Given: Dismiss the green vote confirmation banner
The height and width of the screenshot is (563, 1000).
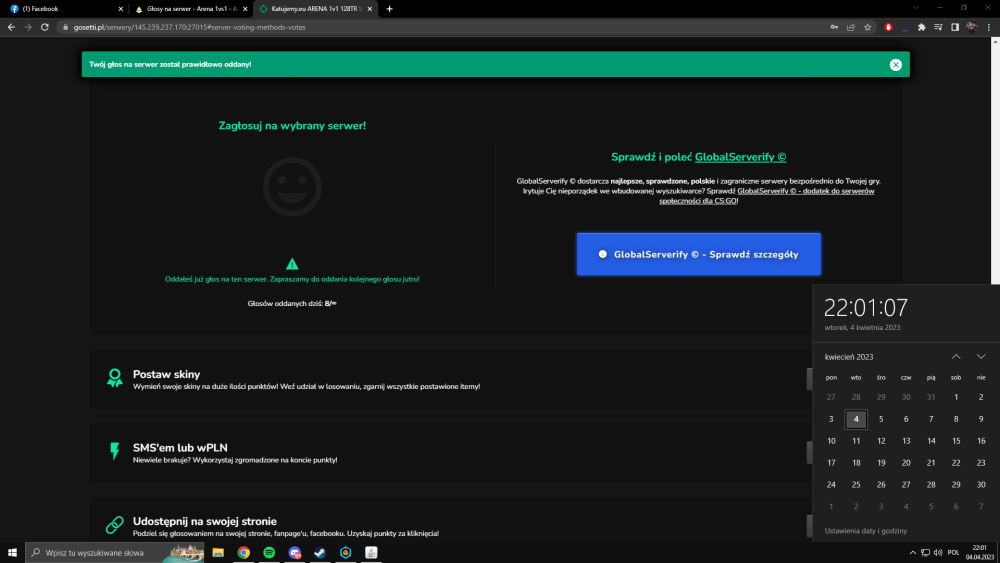Looking at the screenshot, I should pos(895,64).
